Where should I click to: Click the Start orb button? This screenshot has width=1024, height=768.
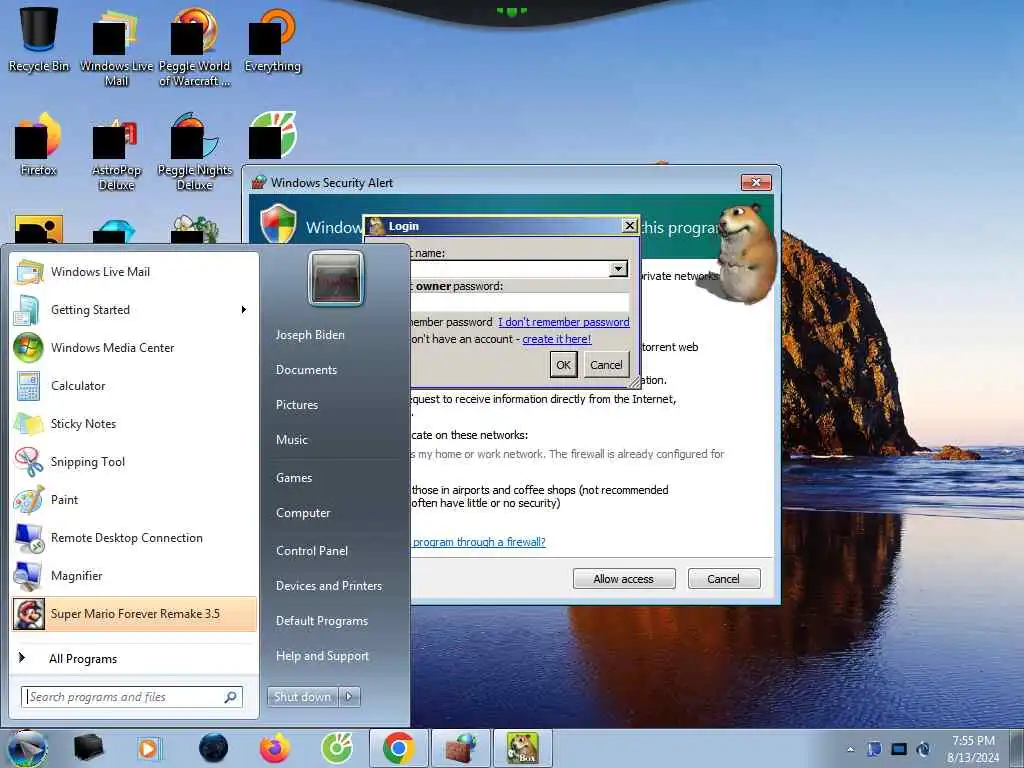[27, 749]
